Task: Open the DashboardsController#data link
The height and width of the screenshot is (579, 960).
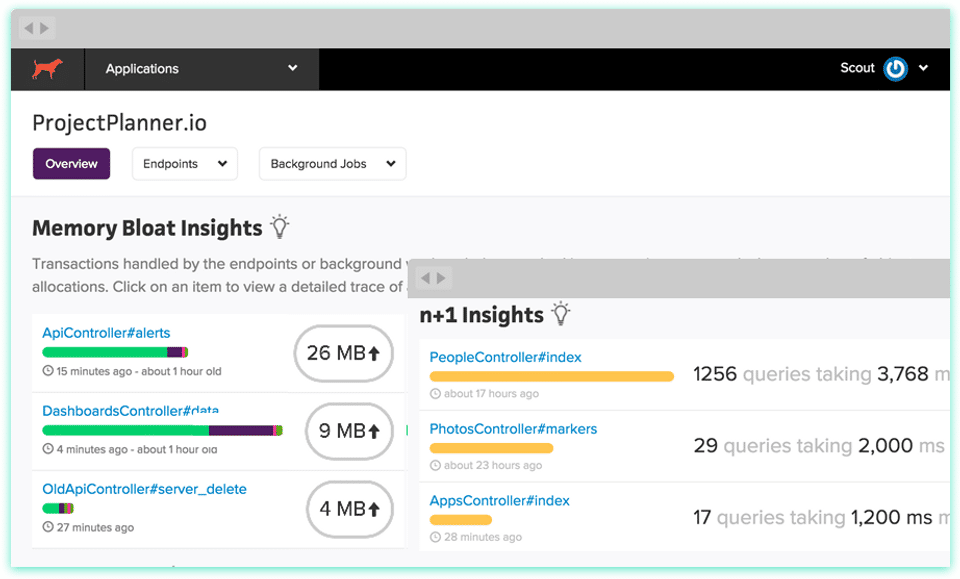Action: point(130,411)
